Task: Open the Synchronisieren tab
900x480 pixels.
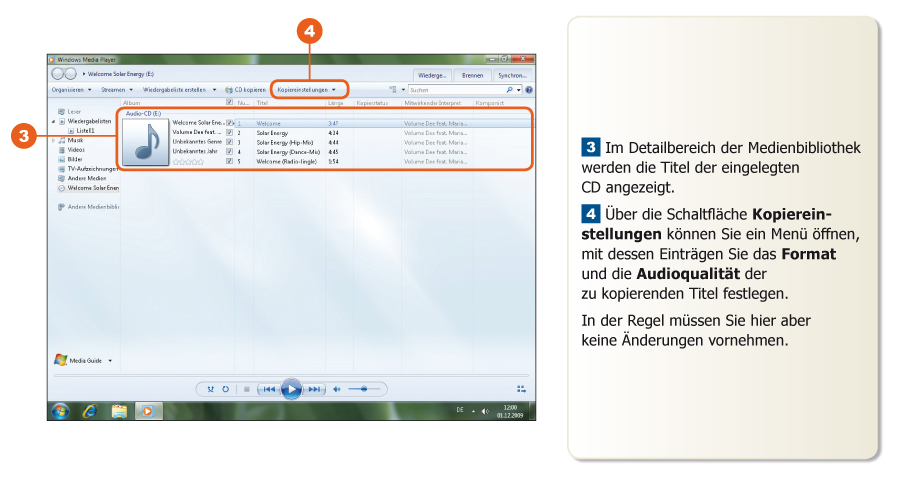Action: pyautogui.click(x=512, y=75)
